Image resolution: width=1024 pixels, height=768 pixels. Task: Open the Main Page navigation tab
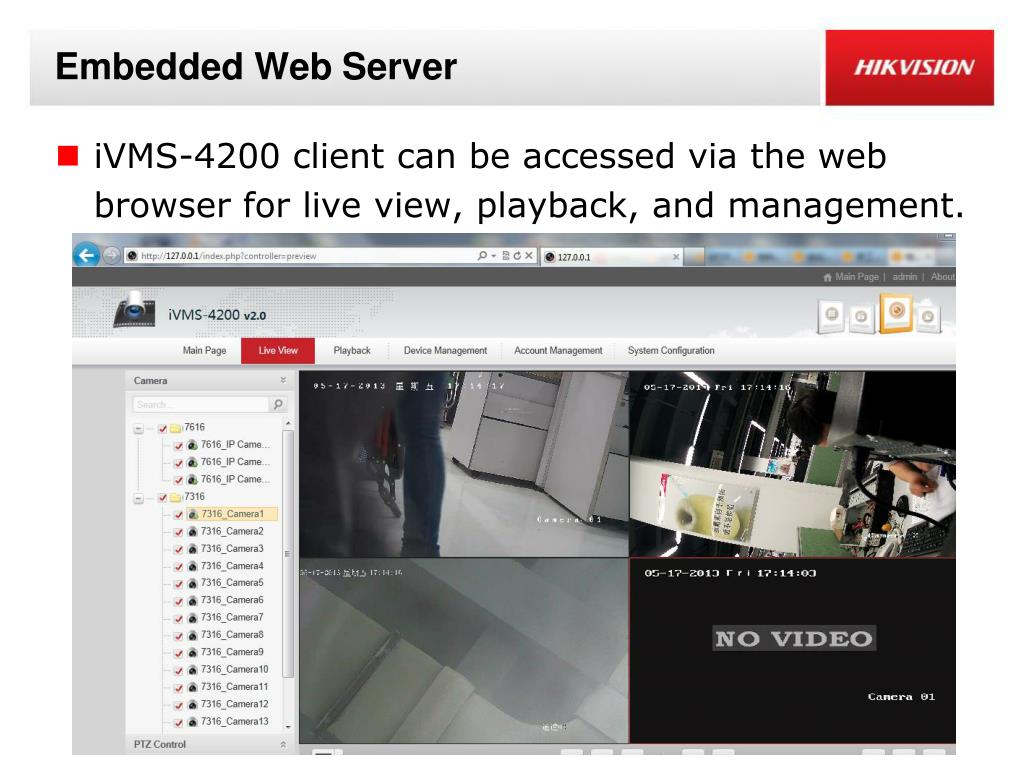click(x=204, y=351)
